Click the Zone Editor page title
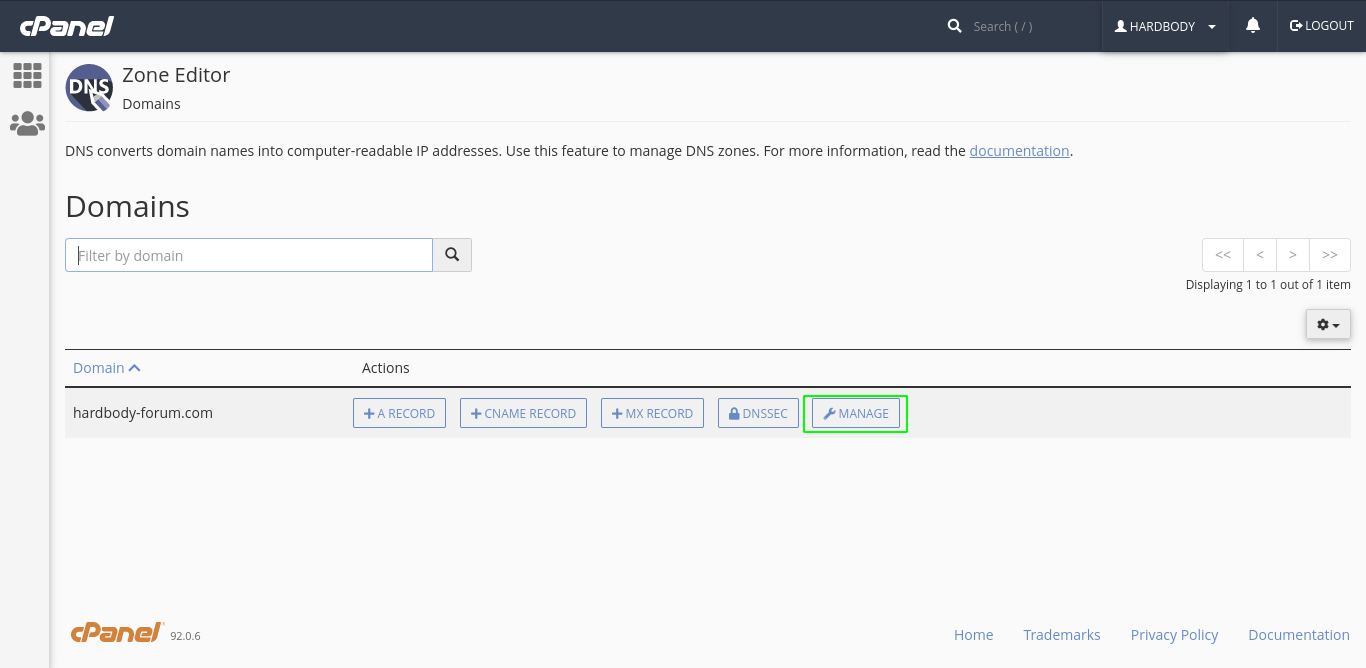1366x668 pixels. tap(176, 75)
